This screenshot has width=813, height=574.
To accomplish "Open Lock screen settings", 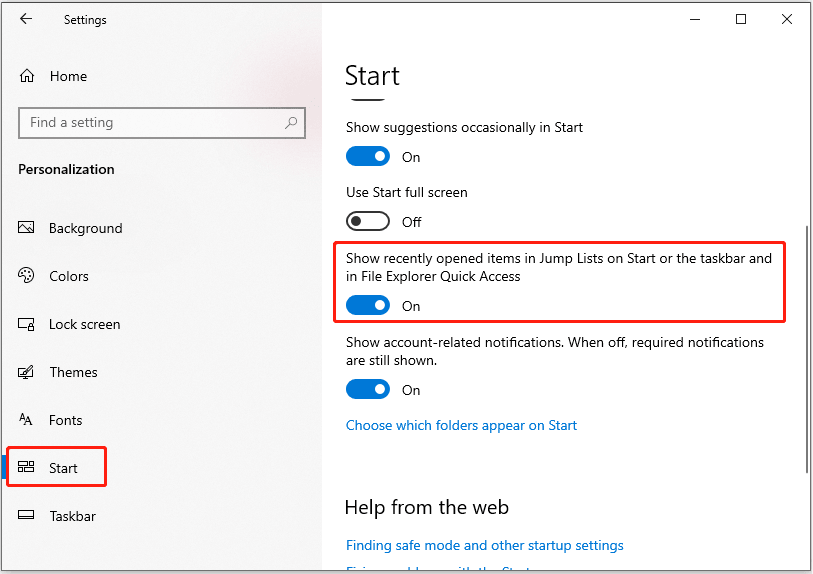I will point(85,325).
